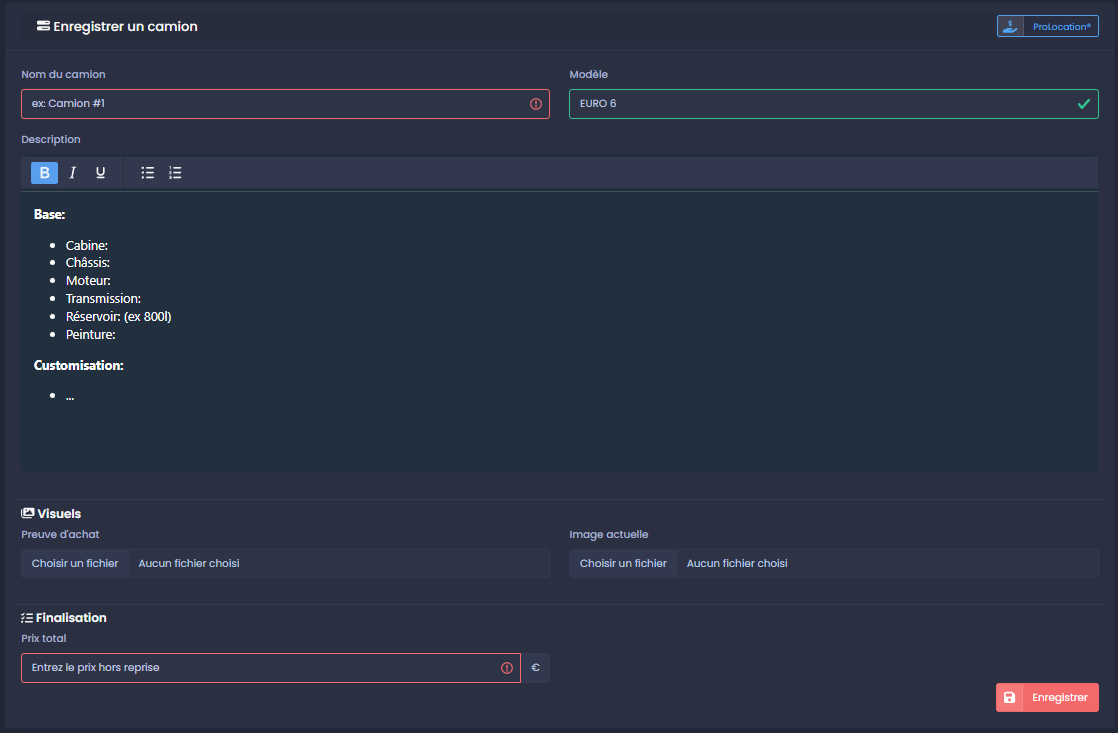
Task: Click the error icon in truck name field
Action: pyautogui.click(x=536, y=104)
